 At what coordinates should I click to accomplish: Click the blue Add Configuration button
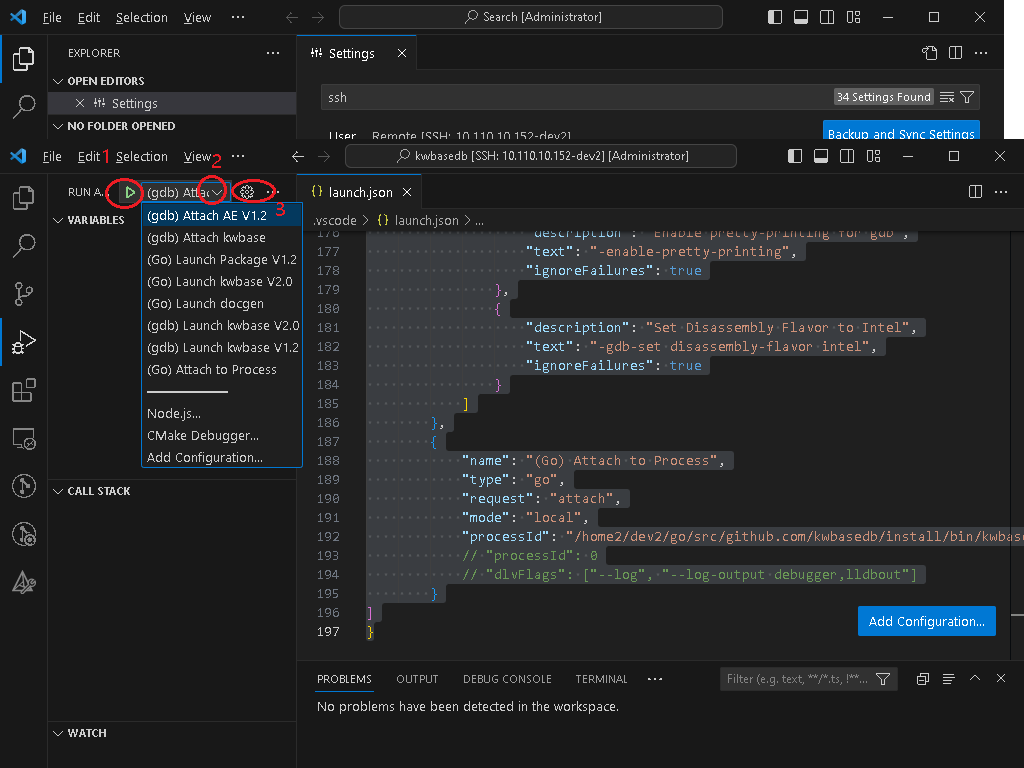(926, 620)
